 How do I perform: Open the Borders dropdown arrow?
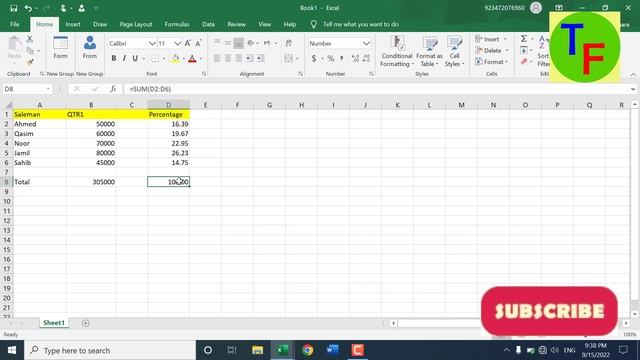click(x=164, y=59)
